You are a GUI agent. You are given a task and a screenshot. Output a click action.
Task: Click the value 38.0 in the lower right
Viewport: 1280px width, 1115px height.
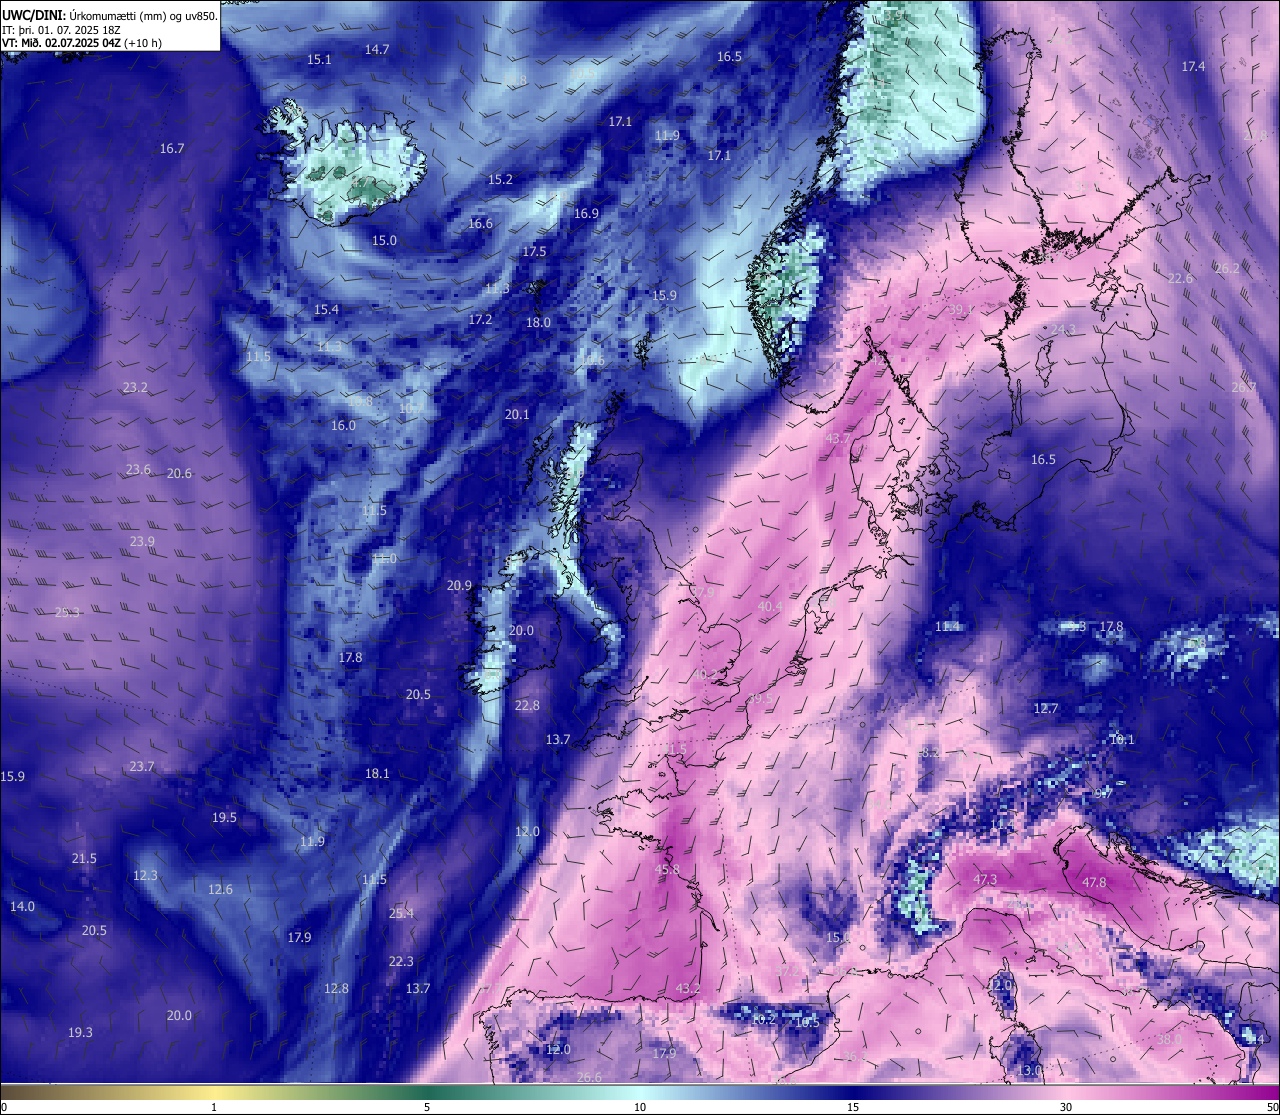pyautogui.click(x=1169, y=1040)
